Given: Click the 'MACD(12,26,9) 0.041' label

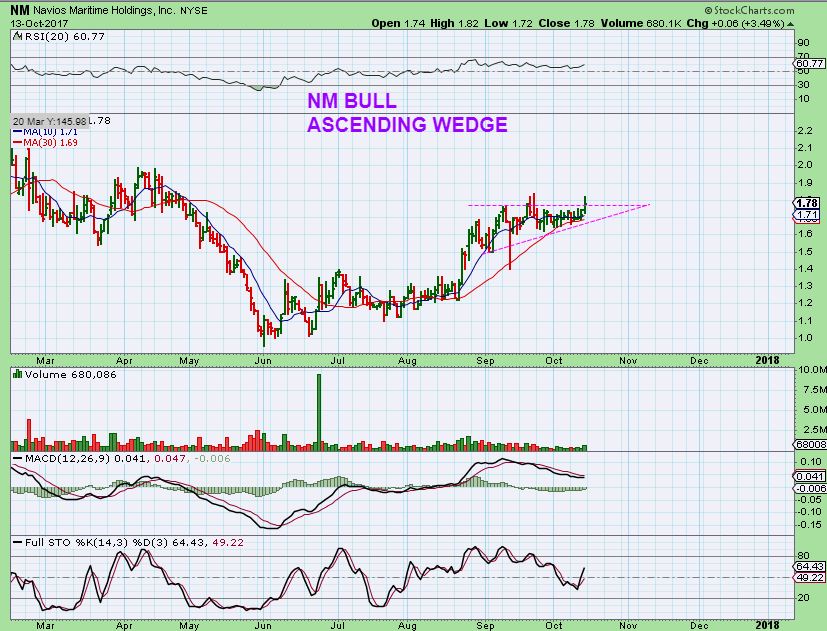Looking at the screenshot, I should click(87, 458).
